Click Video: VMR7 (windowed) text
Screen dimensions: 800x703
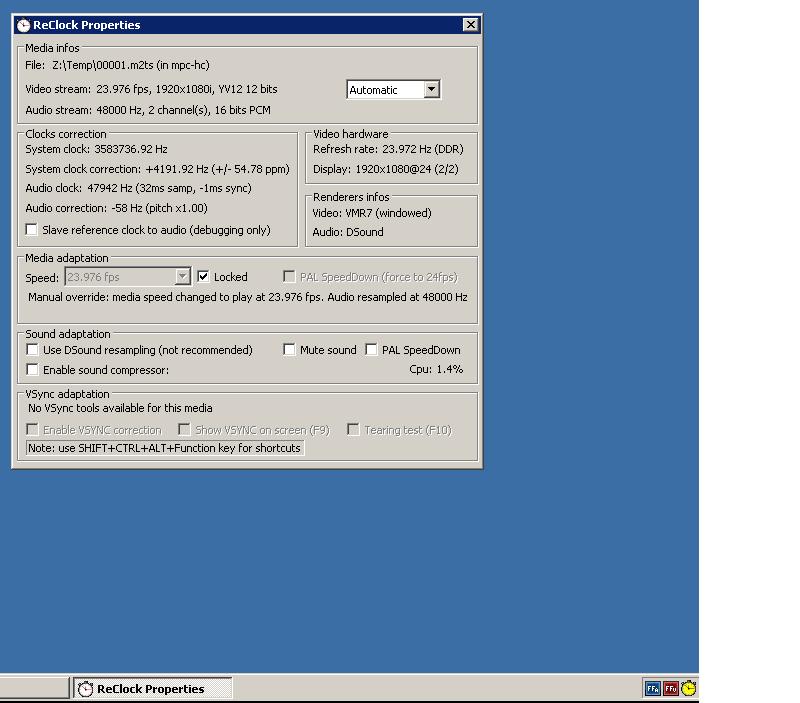click(372, 213)
